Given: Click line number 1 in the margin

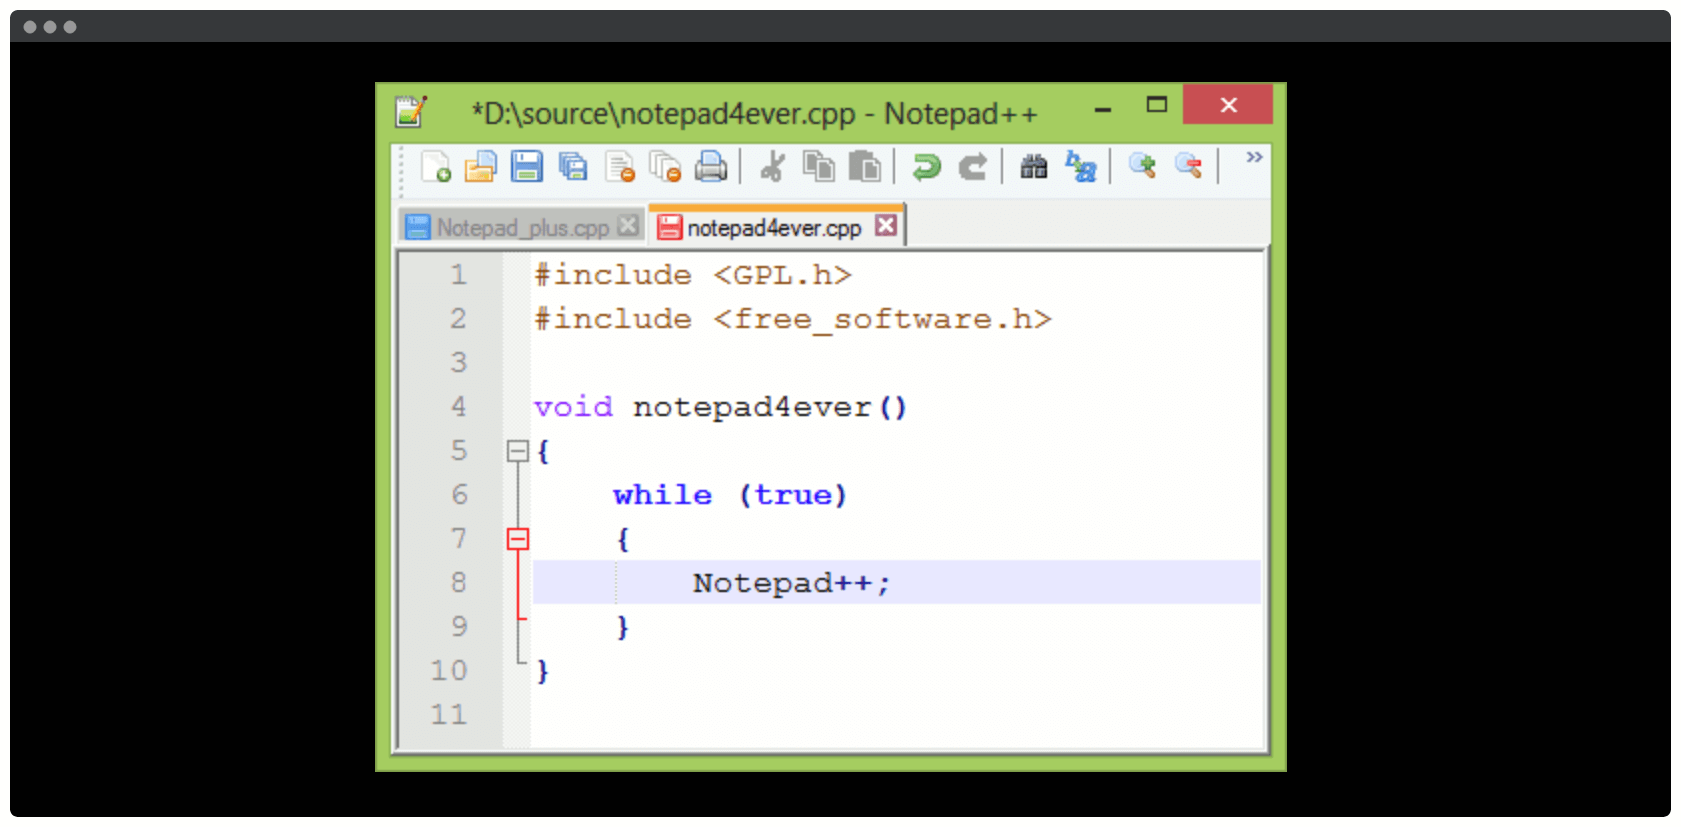Looking at the screenshot, I should click(x=458, y=275).
